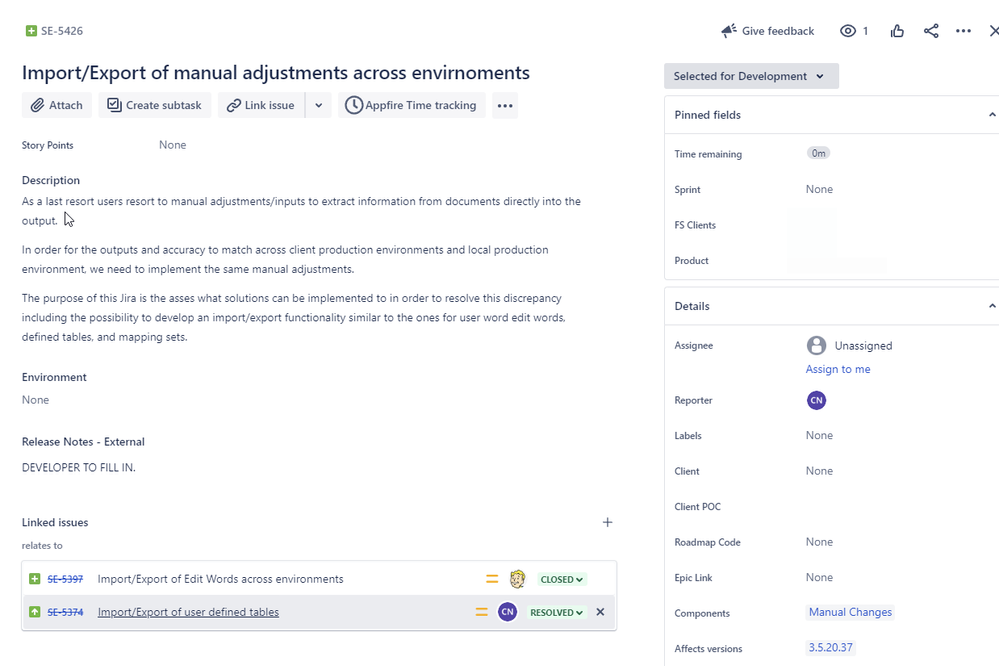Image resolution: width=999 pixels, height=666 pixels.
Task: Click Create subtask button
Action: click(x=154, y=105)
